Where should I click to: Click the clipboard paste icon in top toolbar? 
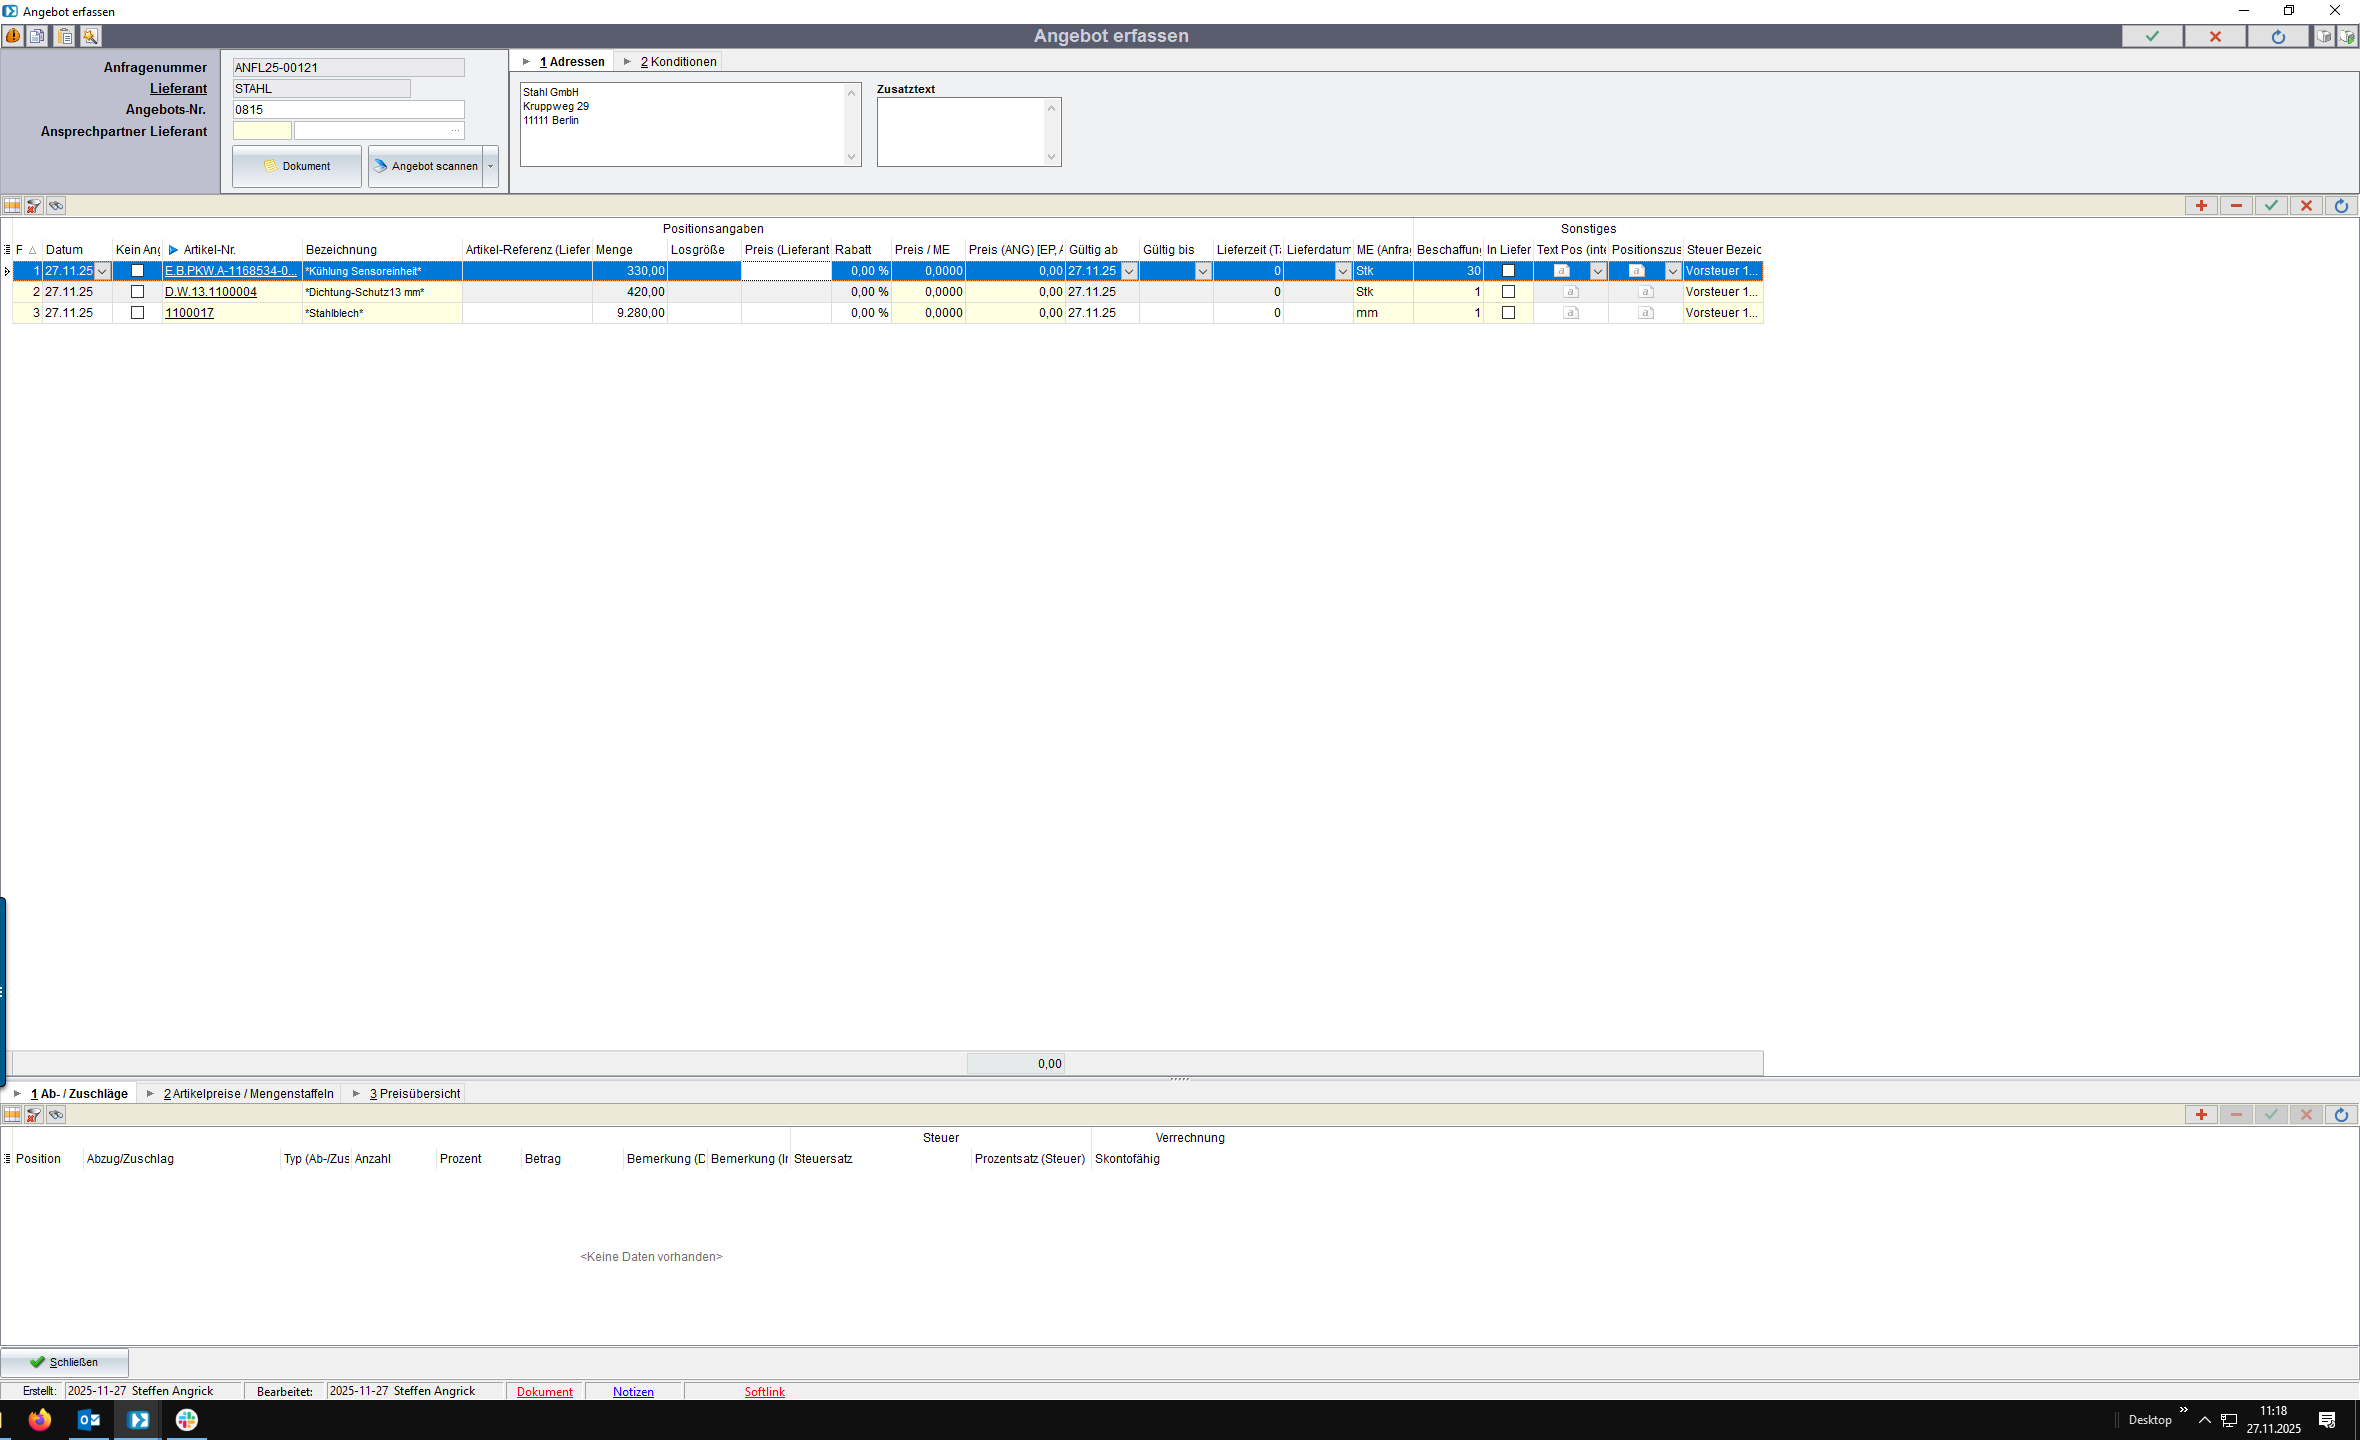click(64, 36)
